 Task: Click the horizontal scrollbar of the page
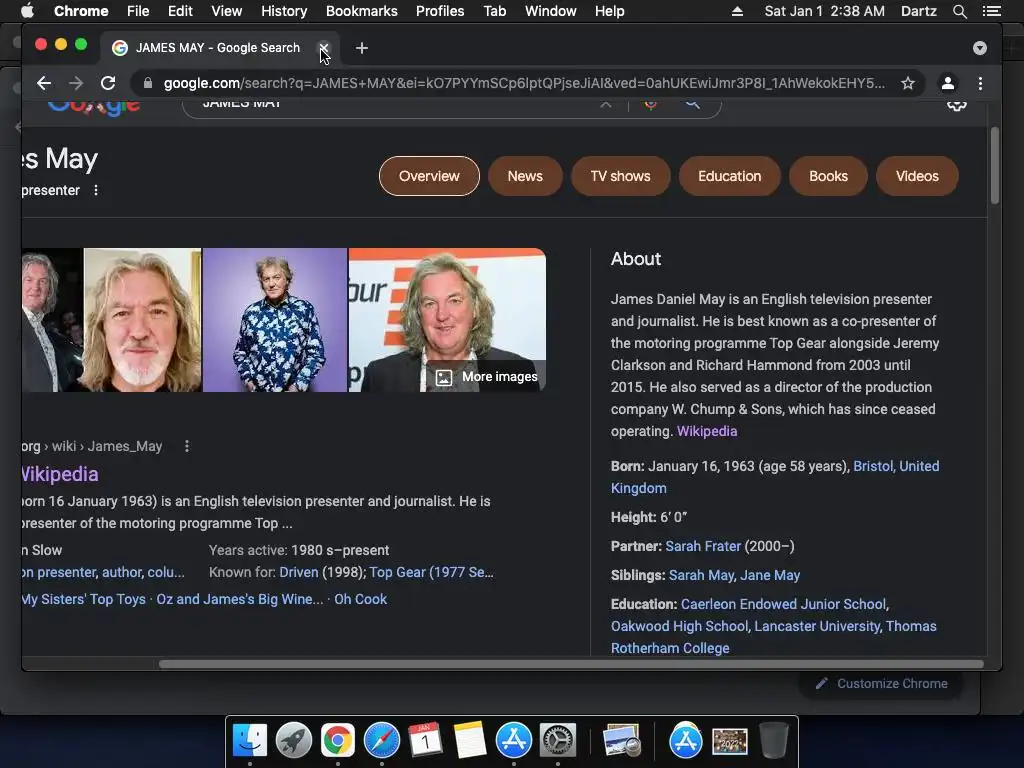571,664
